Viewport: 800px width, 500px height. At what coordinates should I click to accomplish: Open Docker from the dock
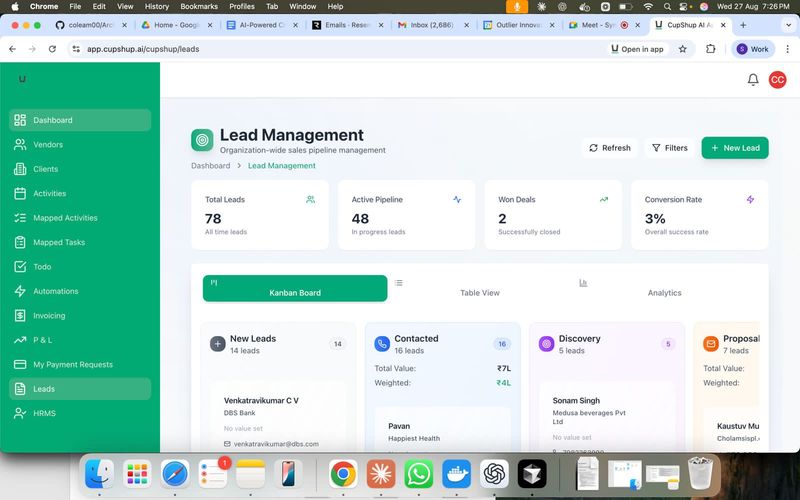coord(457,474)
